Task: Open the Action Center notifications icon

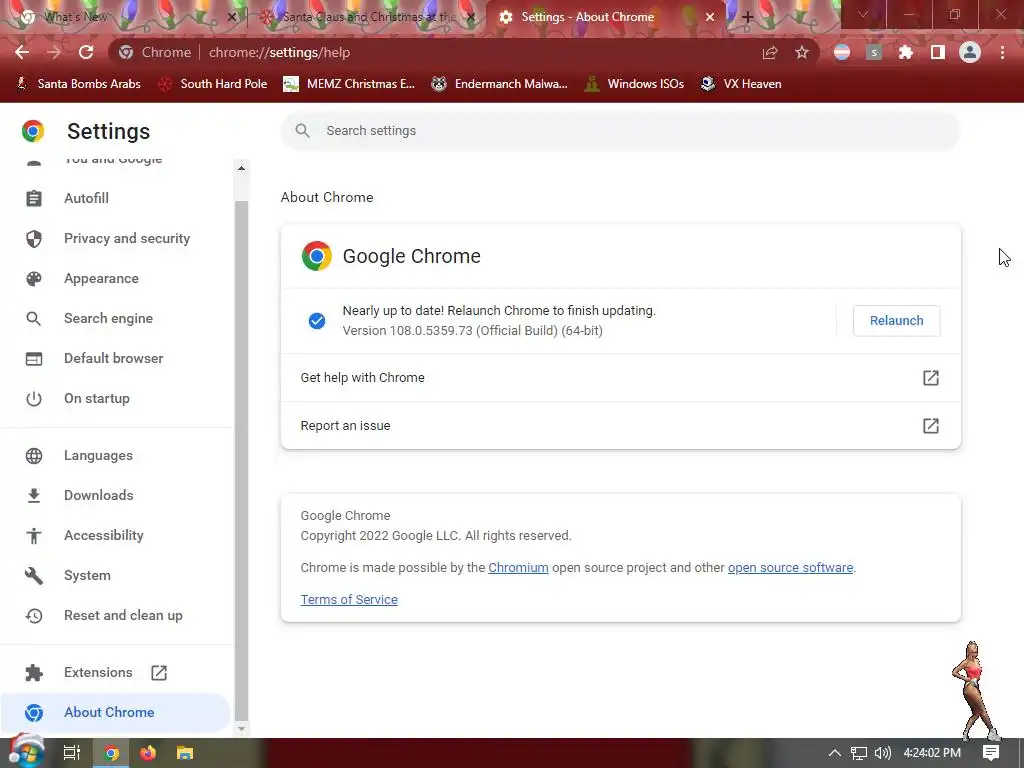Action: pyautogui.click(x=991, y=753)
